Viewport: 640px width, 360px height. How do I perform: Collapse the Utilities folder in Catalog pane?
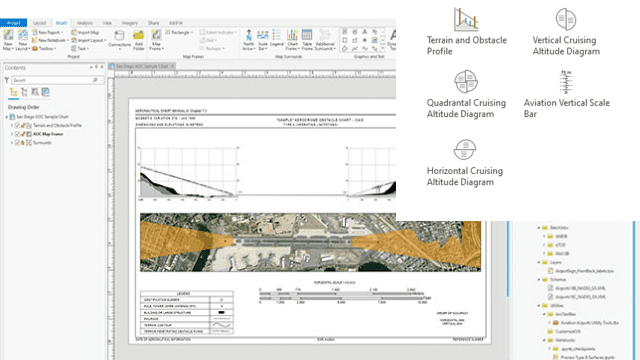point(539,306)
